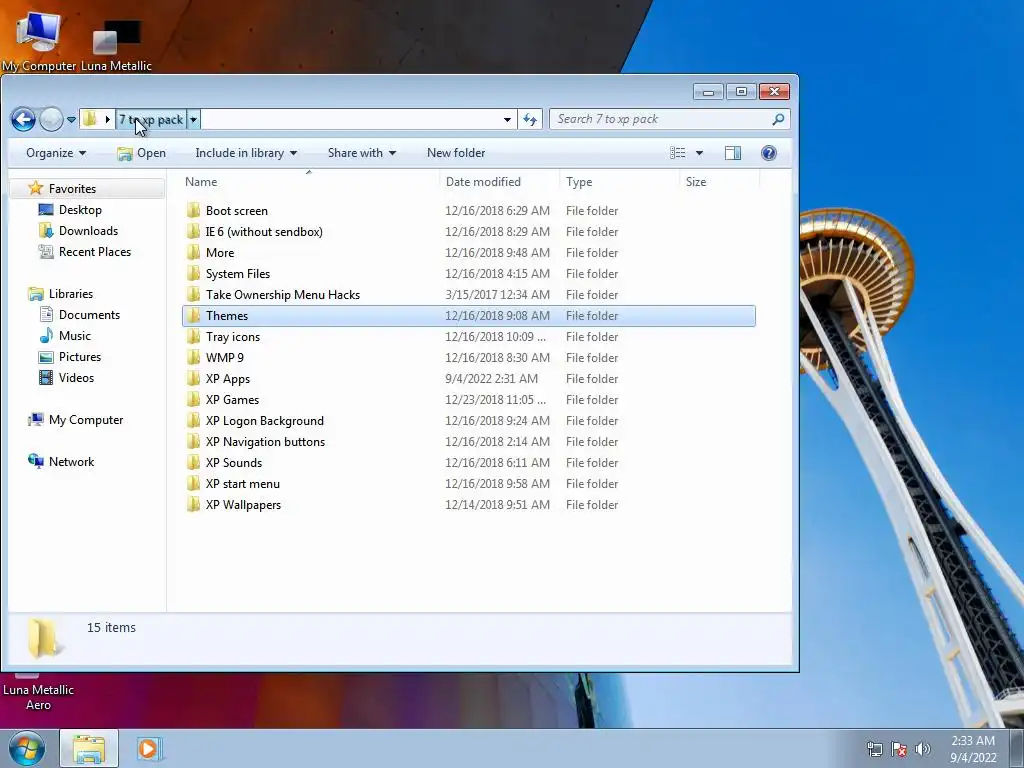Select the 'WMP 9' folder

(x=468, y=358)
